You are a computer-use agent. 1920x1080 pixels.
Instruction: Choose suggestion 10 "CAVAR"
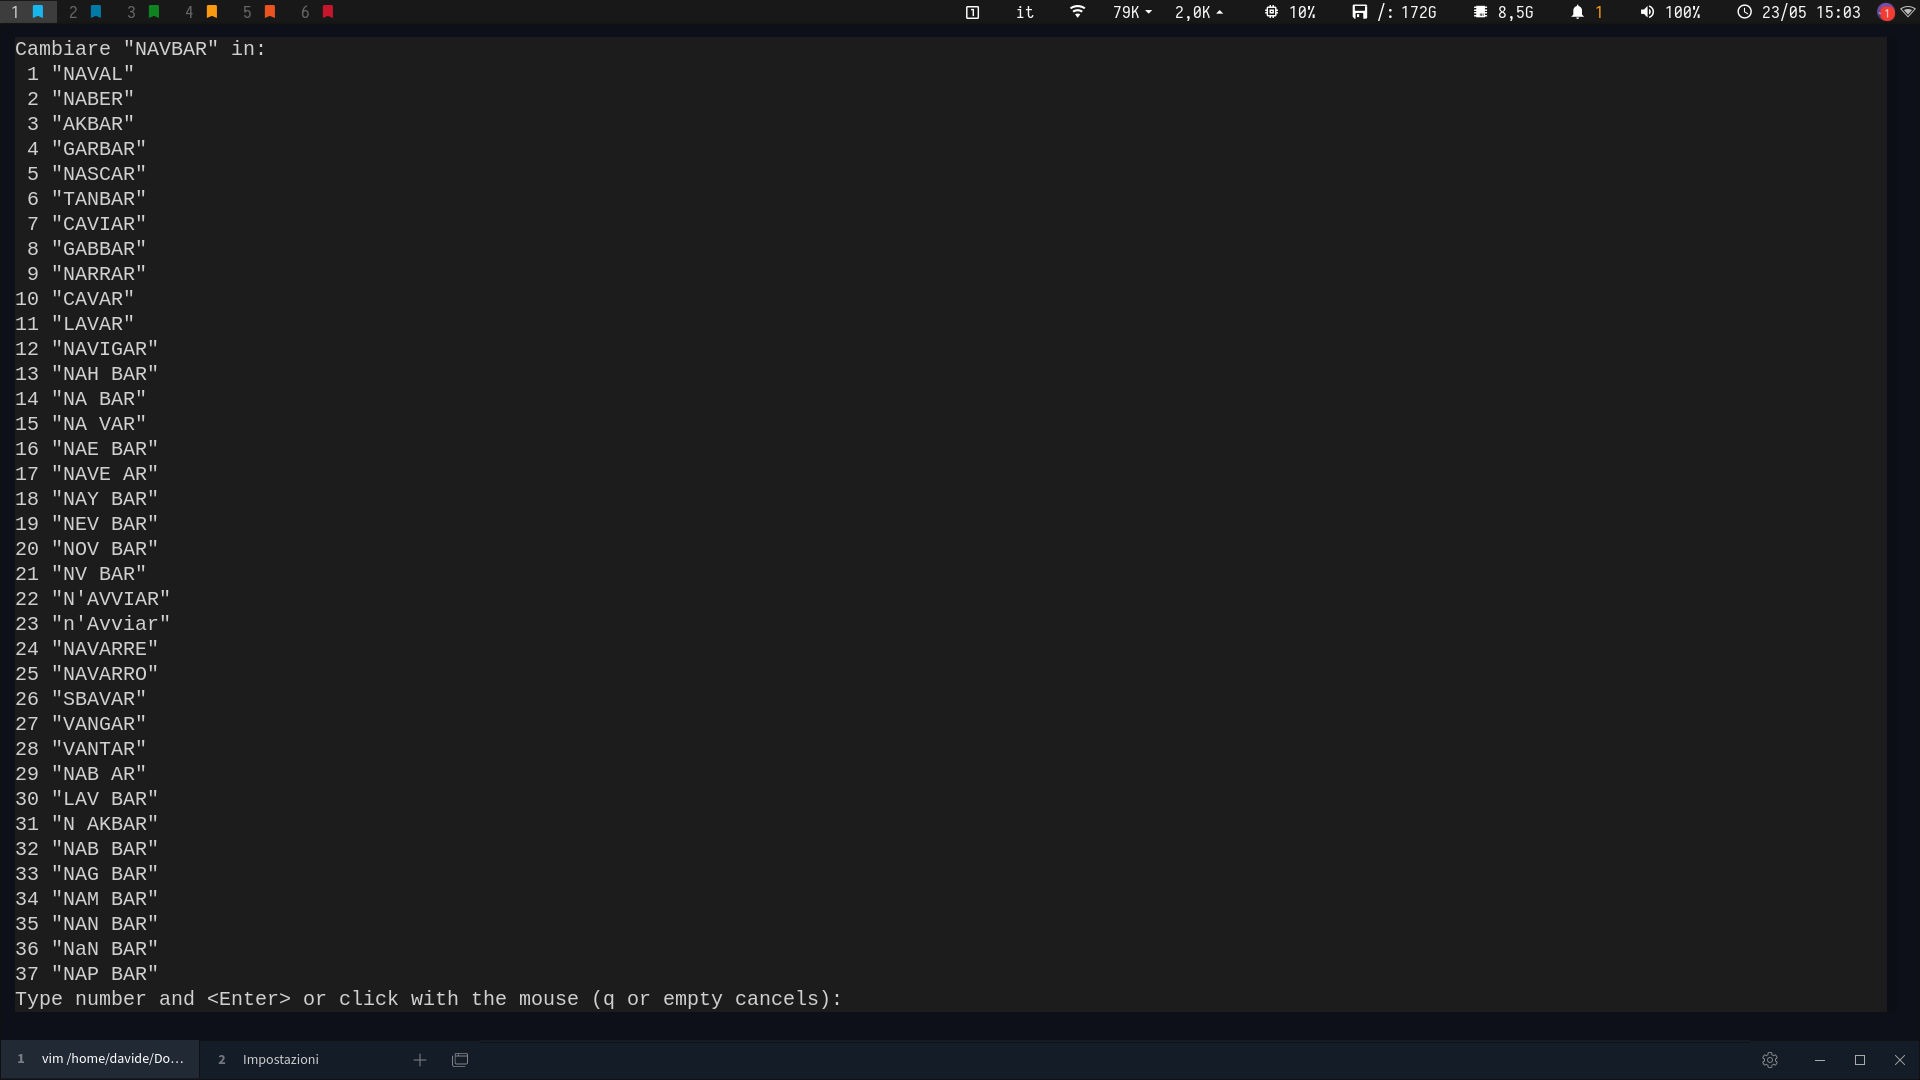click(75, 299)
